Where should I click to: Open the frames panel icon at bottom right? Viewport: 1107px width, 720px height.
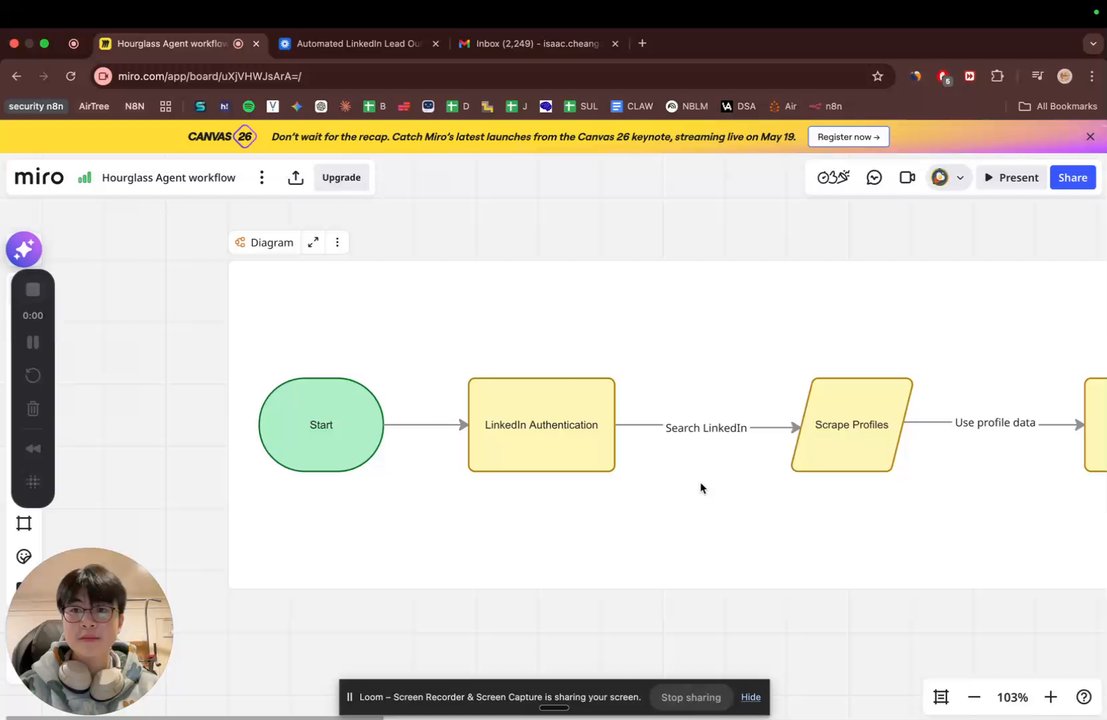(x=940, y=697)
